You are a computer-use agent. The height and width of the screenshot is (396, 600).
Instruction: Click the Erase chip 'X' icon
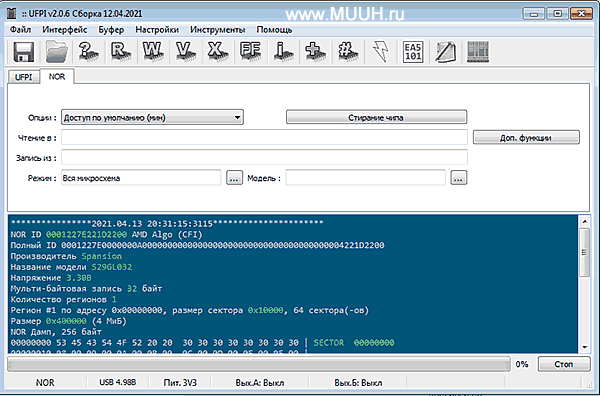(218, 52)
